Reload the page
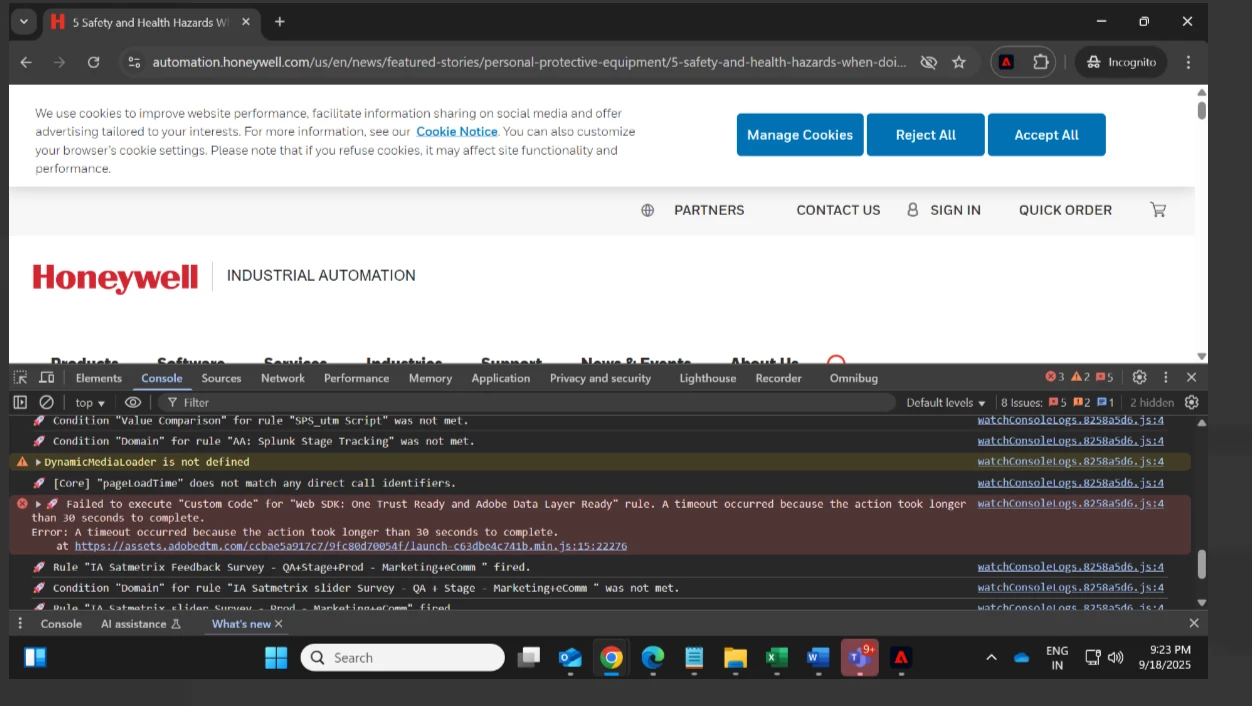The height and width of the screenshot is (706, 1252). [93, 62]
